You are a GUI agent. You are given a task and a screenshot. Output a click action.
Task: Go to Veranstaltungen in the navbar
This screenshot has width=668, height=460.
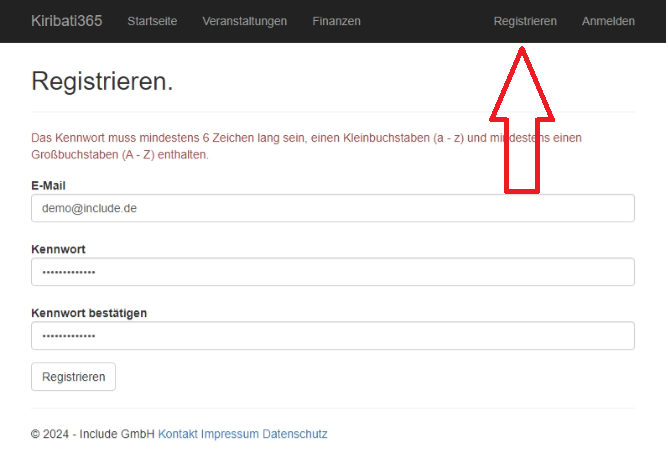(x=244, y=21)
